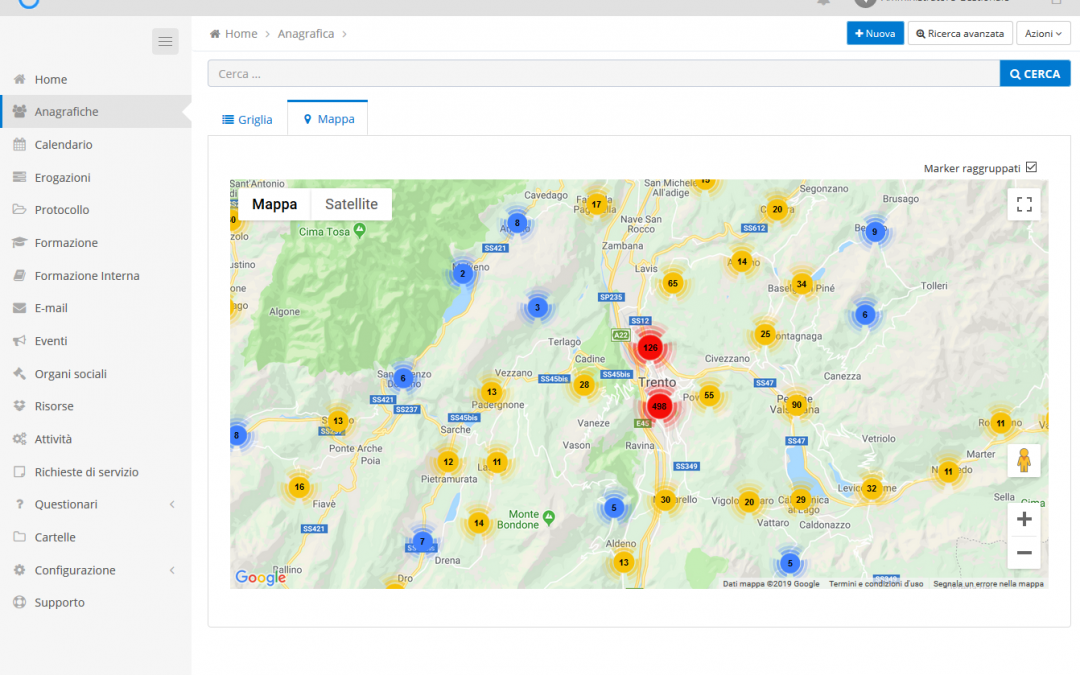Click the yellow 34 cluster marker

[801, 284]
